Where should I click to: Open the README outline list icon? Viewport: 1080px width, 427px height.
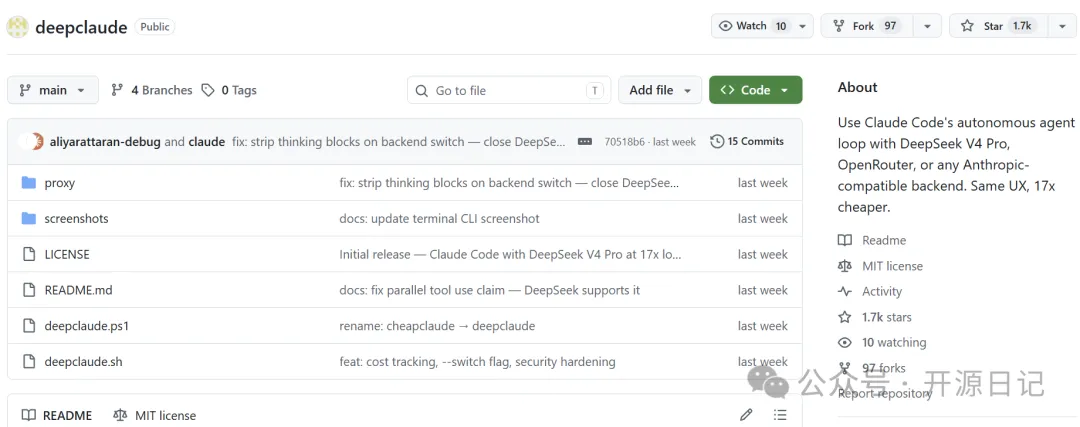click(x=780, y=415)
